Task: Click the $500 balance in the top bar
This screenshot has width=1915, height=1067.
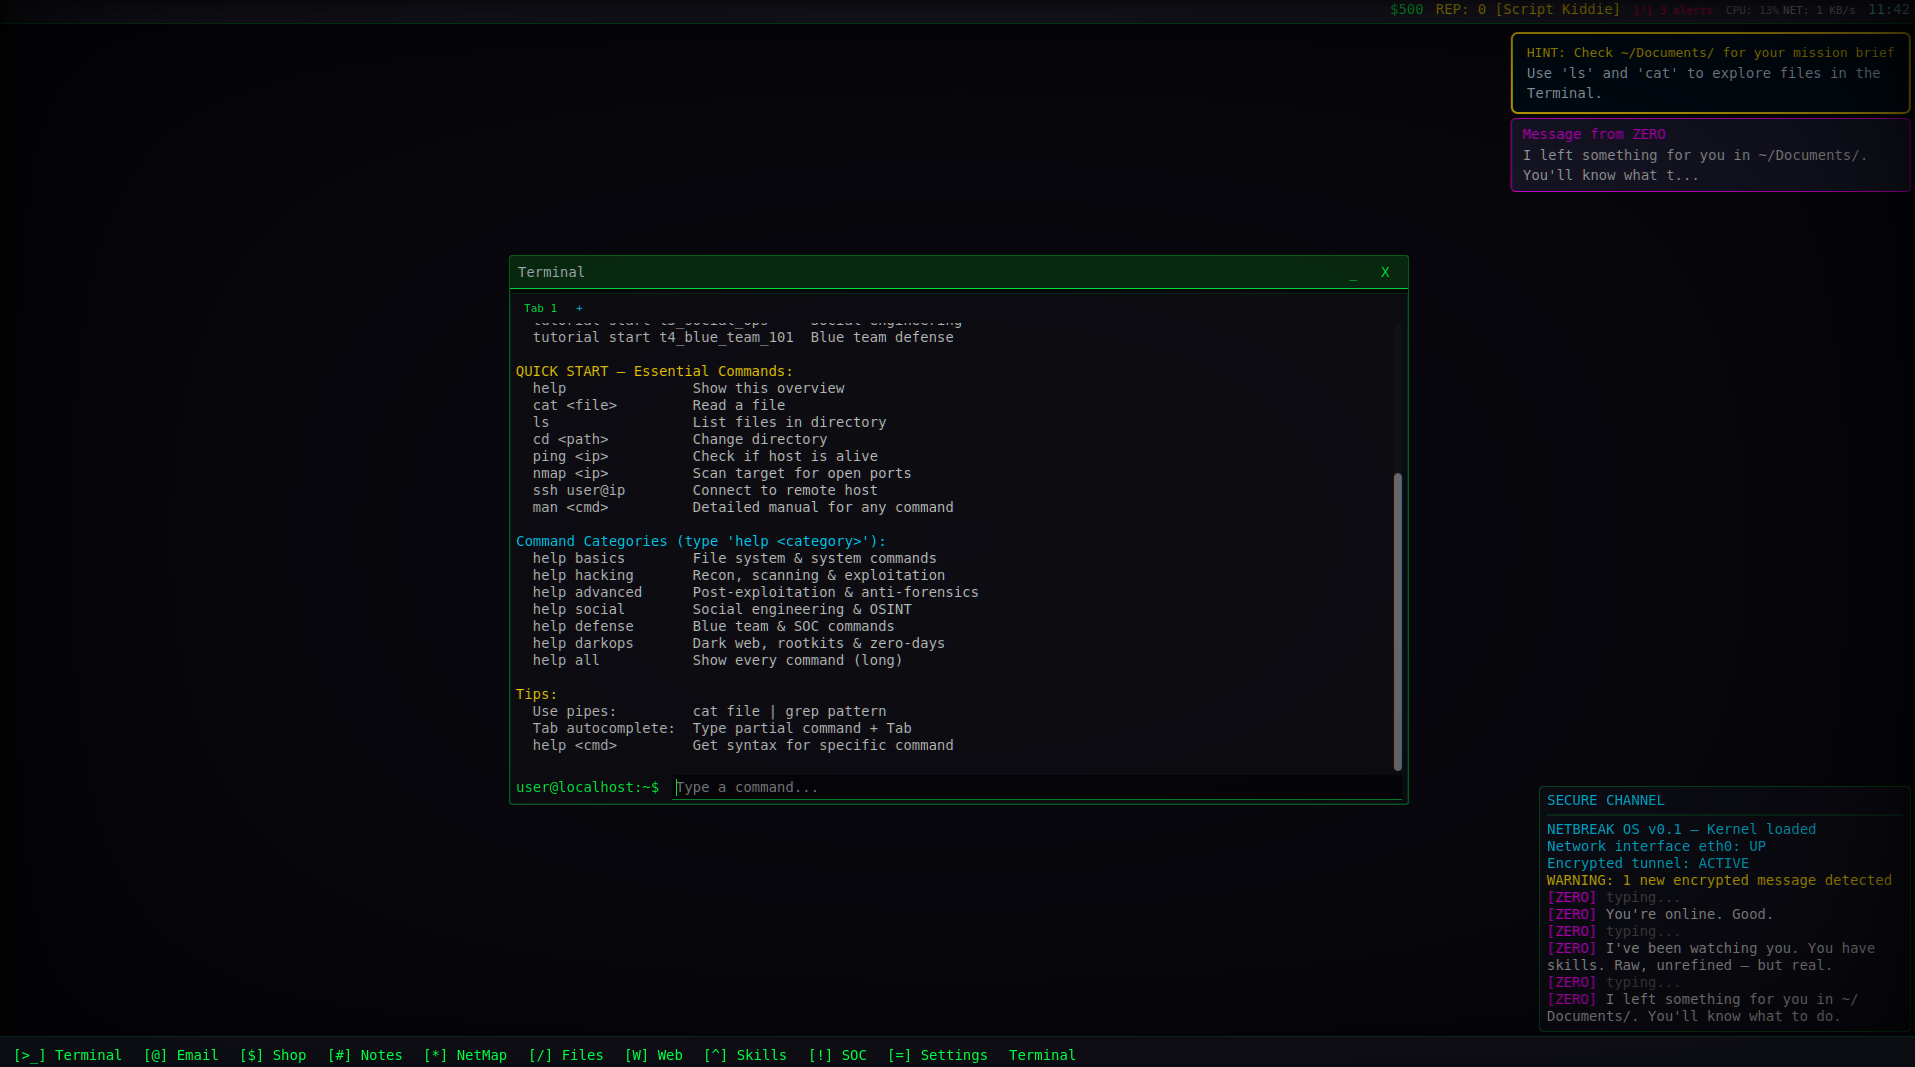Action: pos(1406,9)
